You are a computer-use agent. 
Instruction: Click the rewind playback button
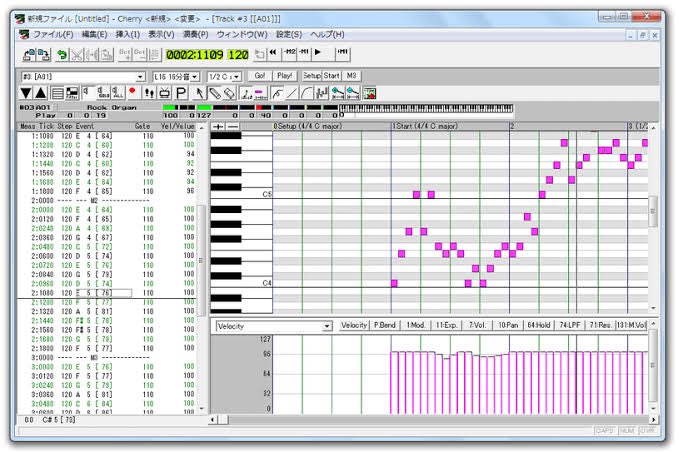click(x=273, y=53)
